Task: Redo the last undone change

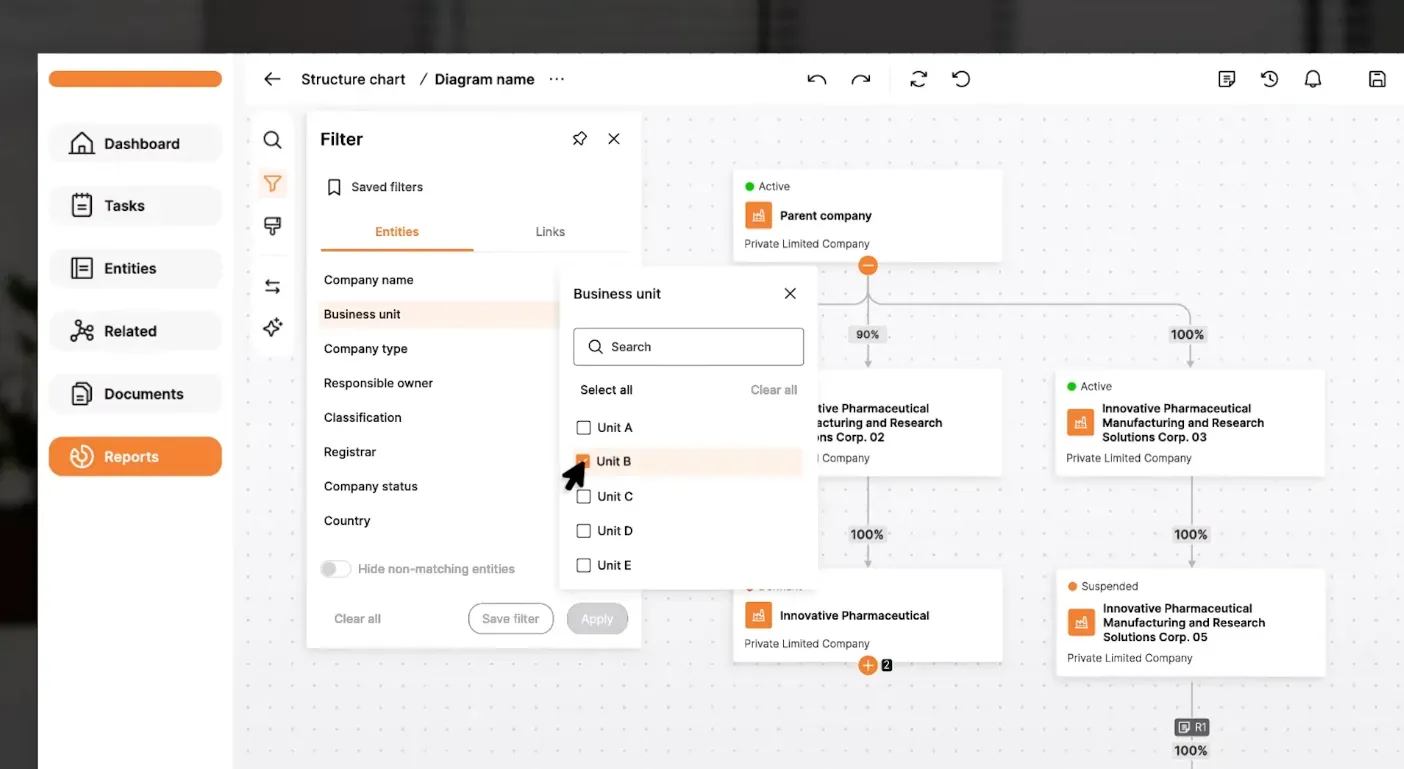Action: (861, 79)
